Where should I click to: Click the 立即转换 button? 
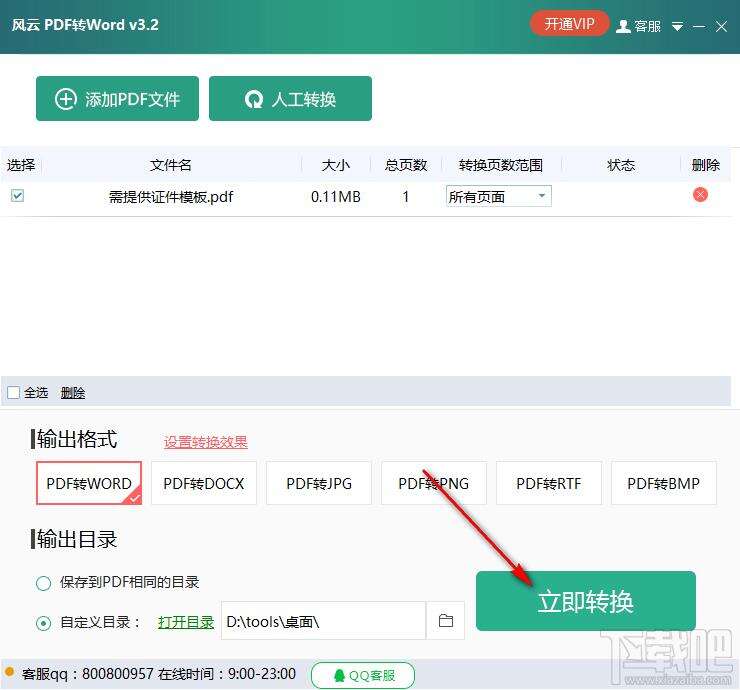[x=586, y=601]
